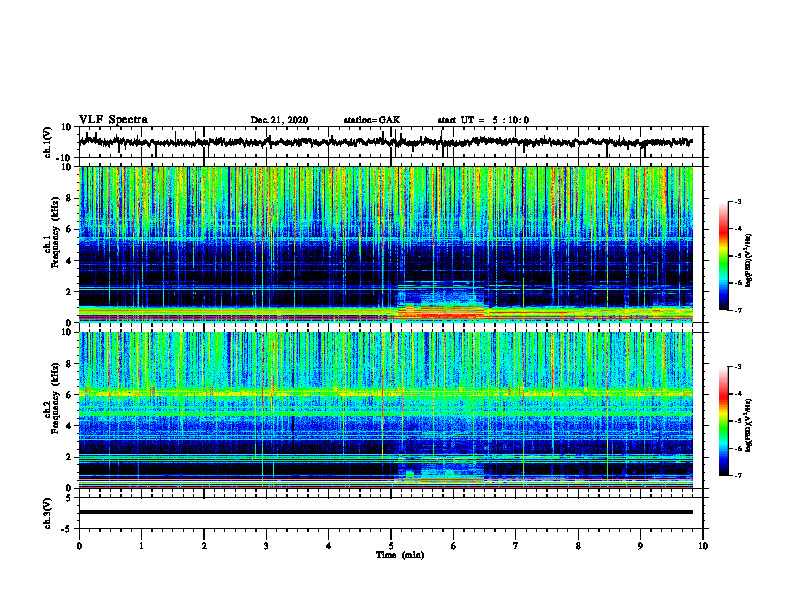This screenshot has height=612, width=792.
Task: Click the "-3" label on ch.1 color bar
Action: click(738, 201)
